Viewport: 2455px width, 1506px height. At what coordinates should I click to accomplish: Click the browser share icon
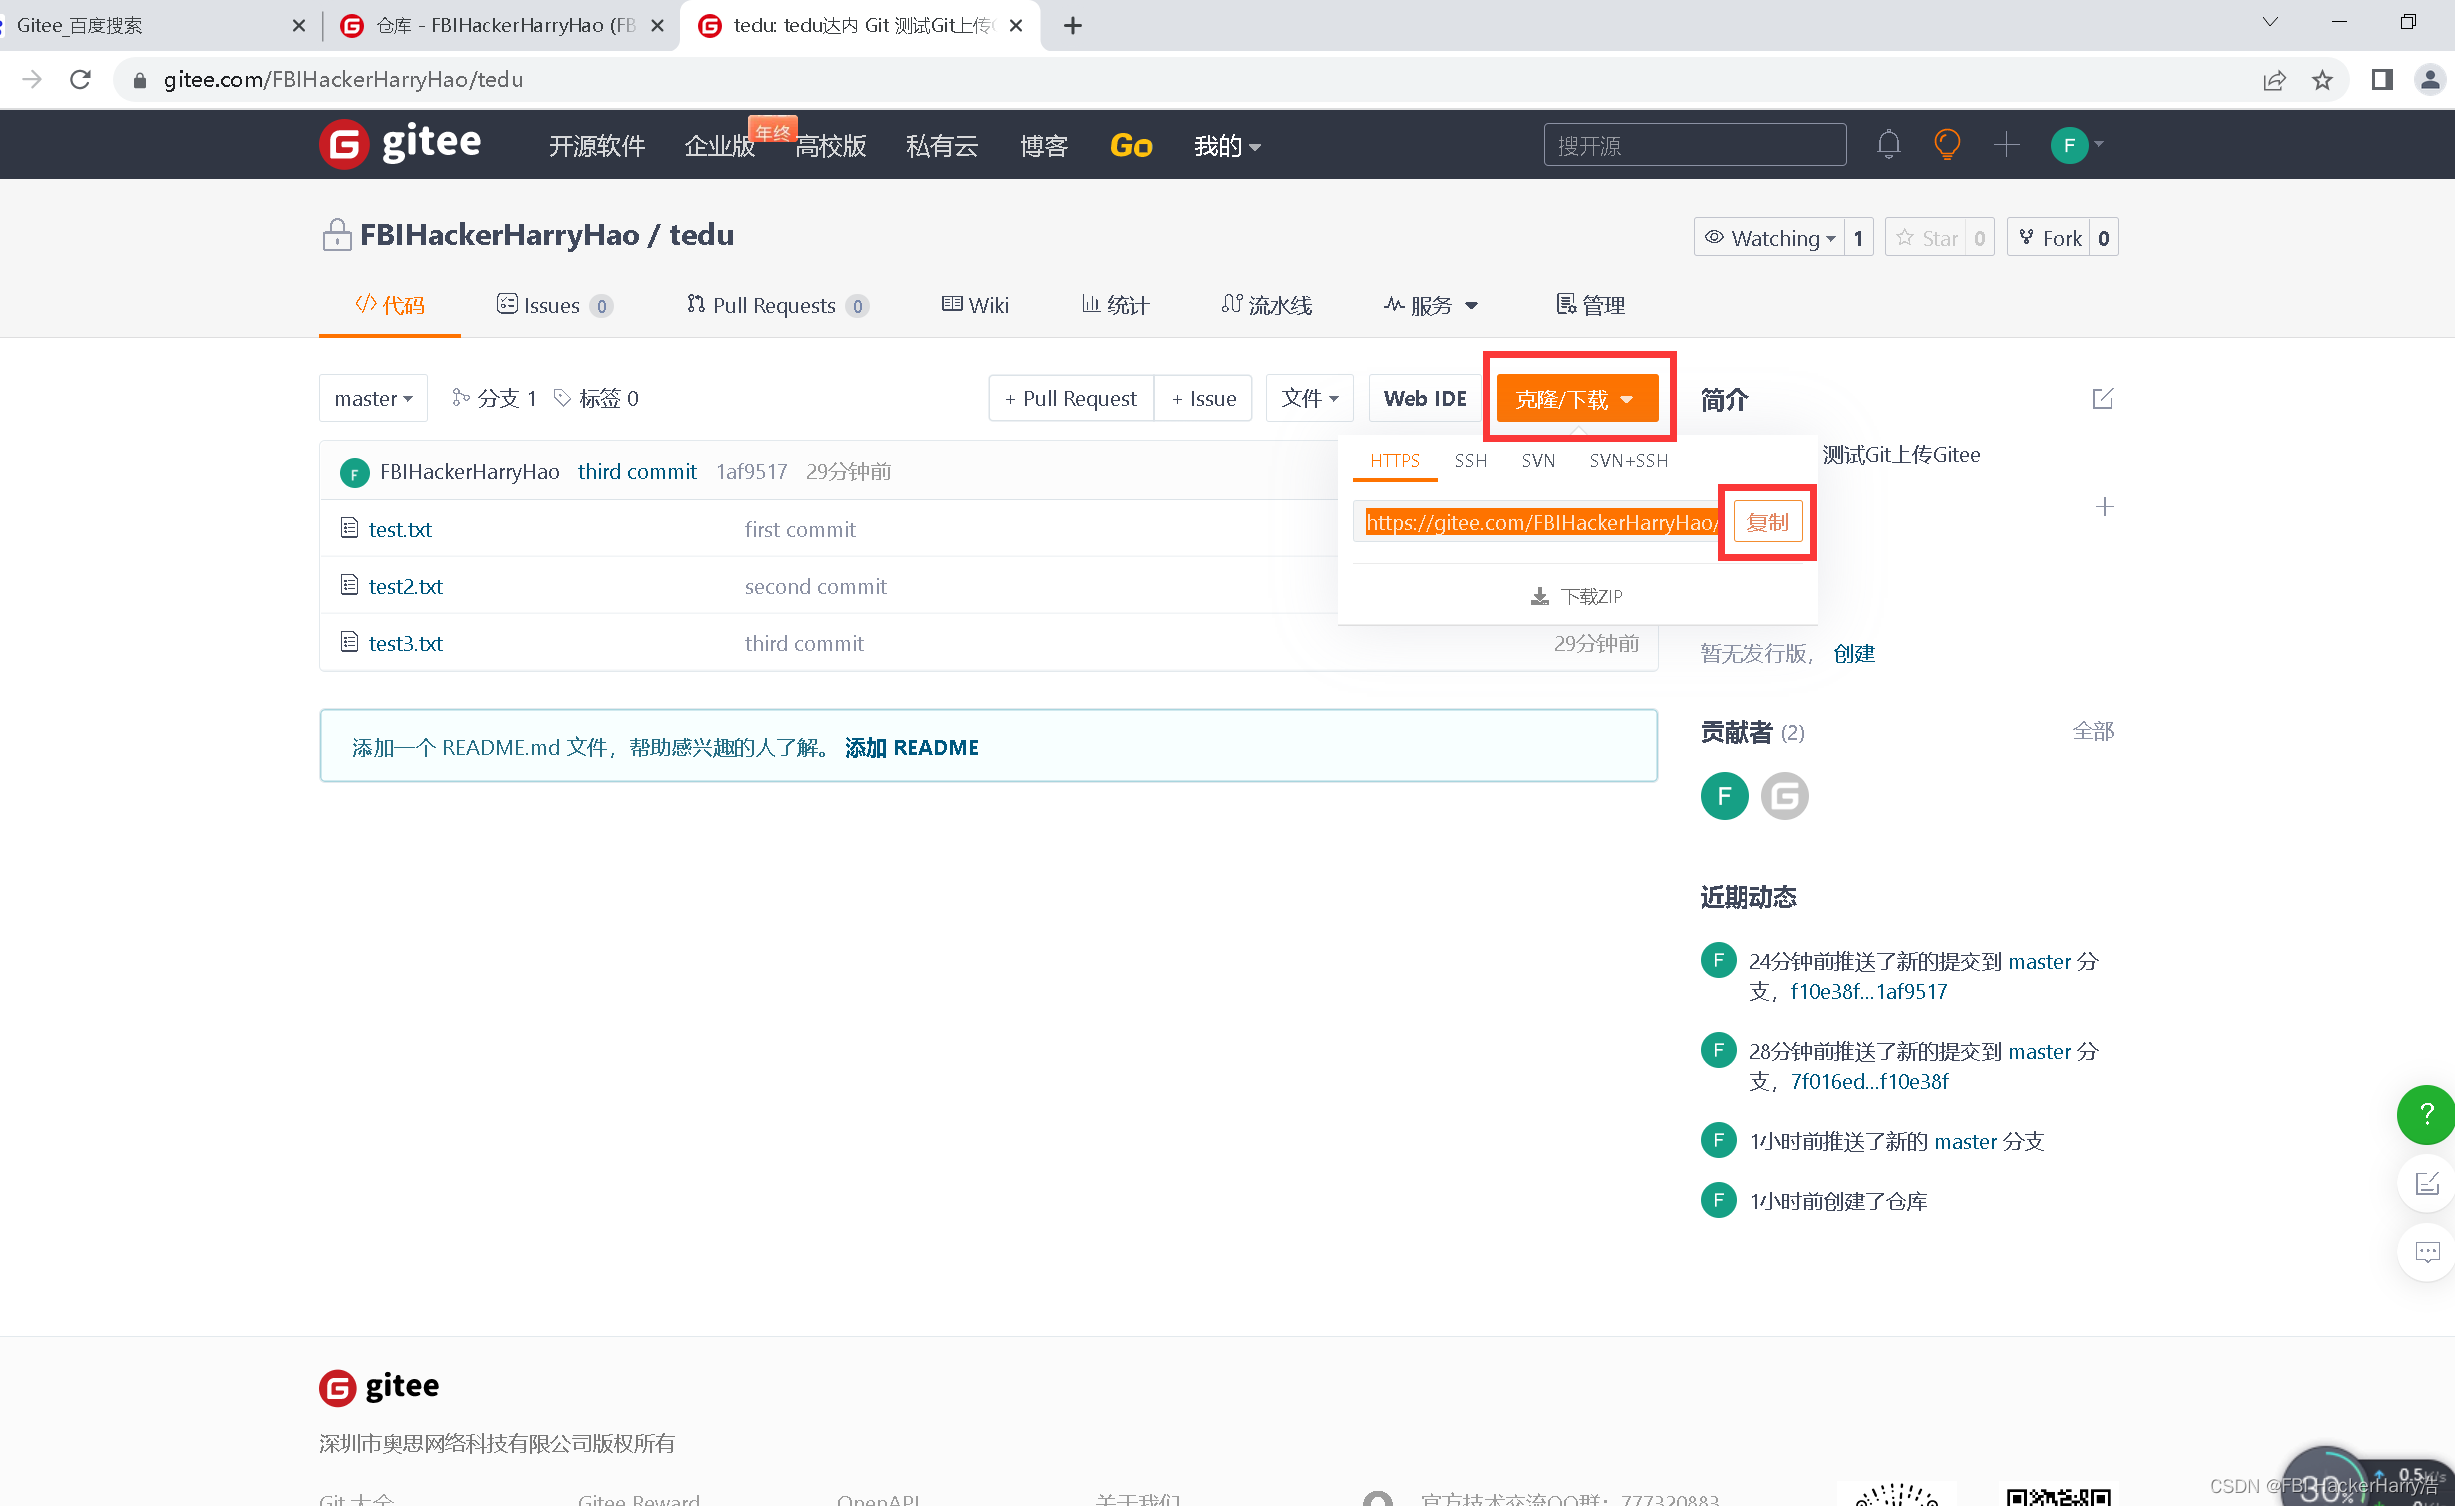pos(2274,80)
